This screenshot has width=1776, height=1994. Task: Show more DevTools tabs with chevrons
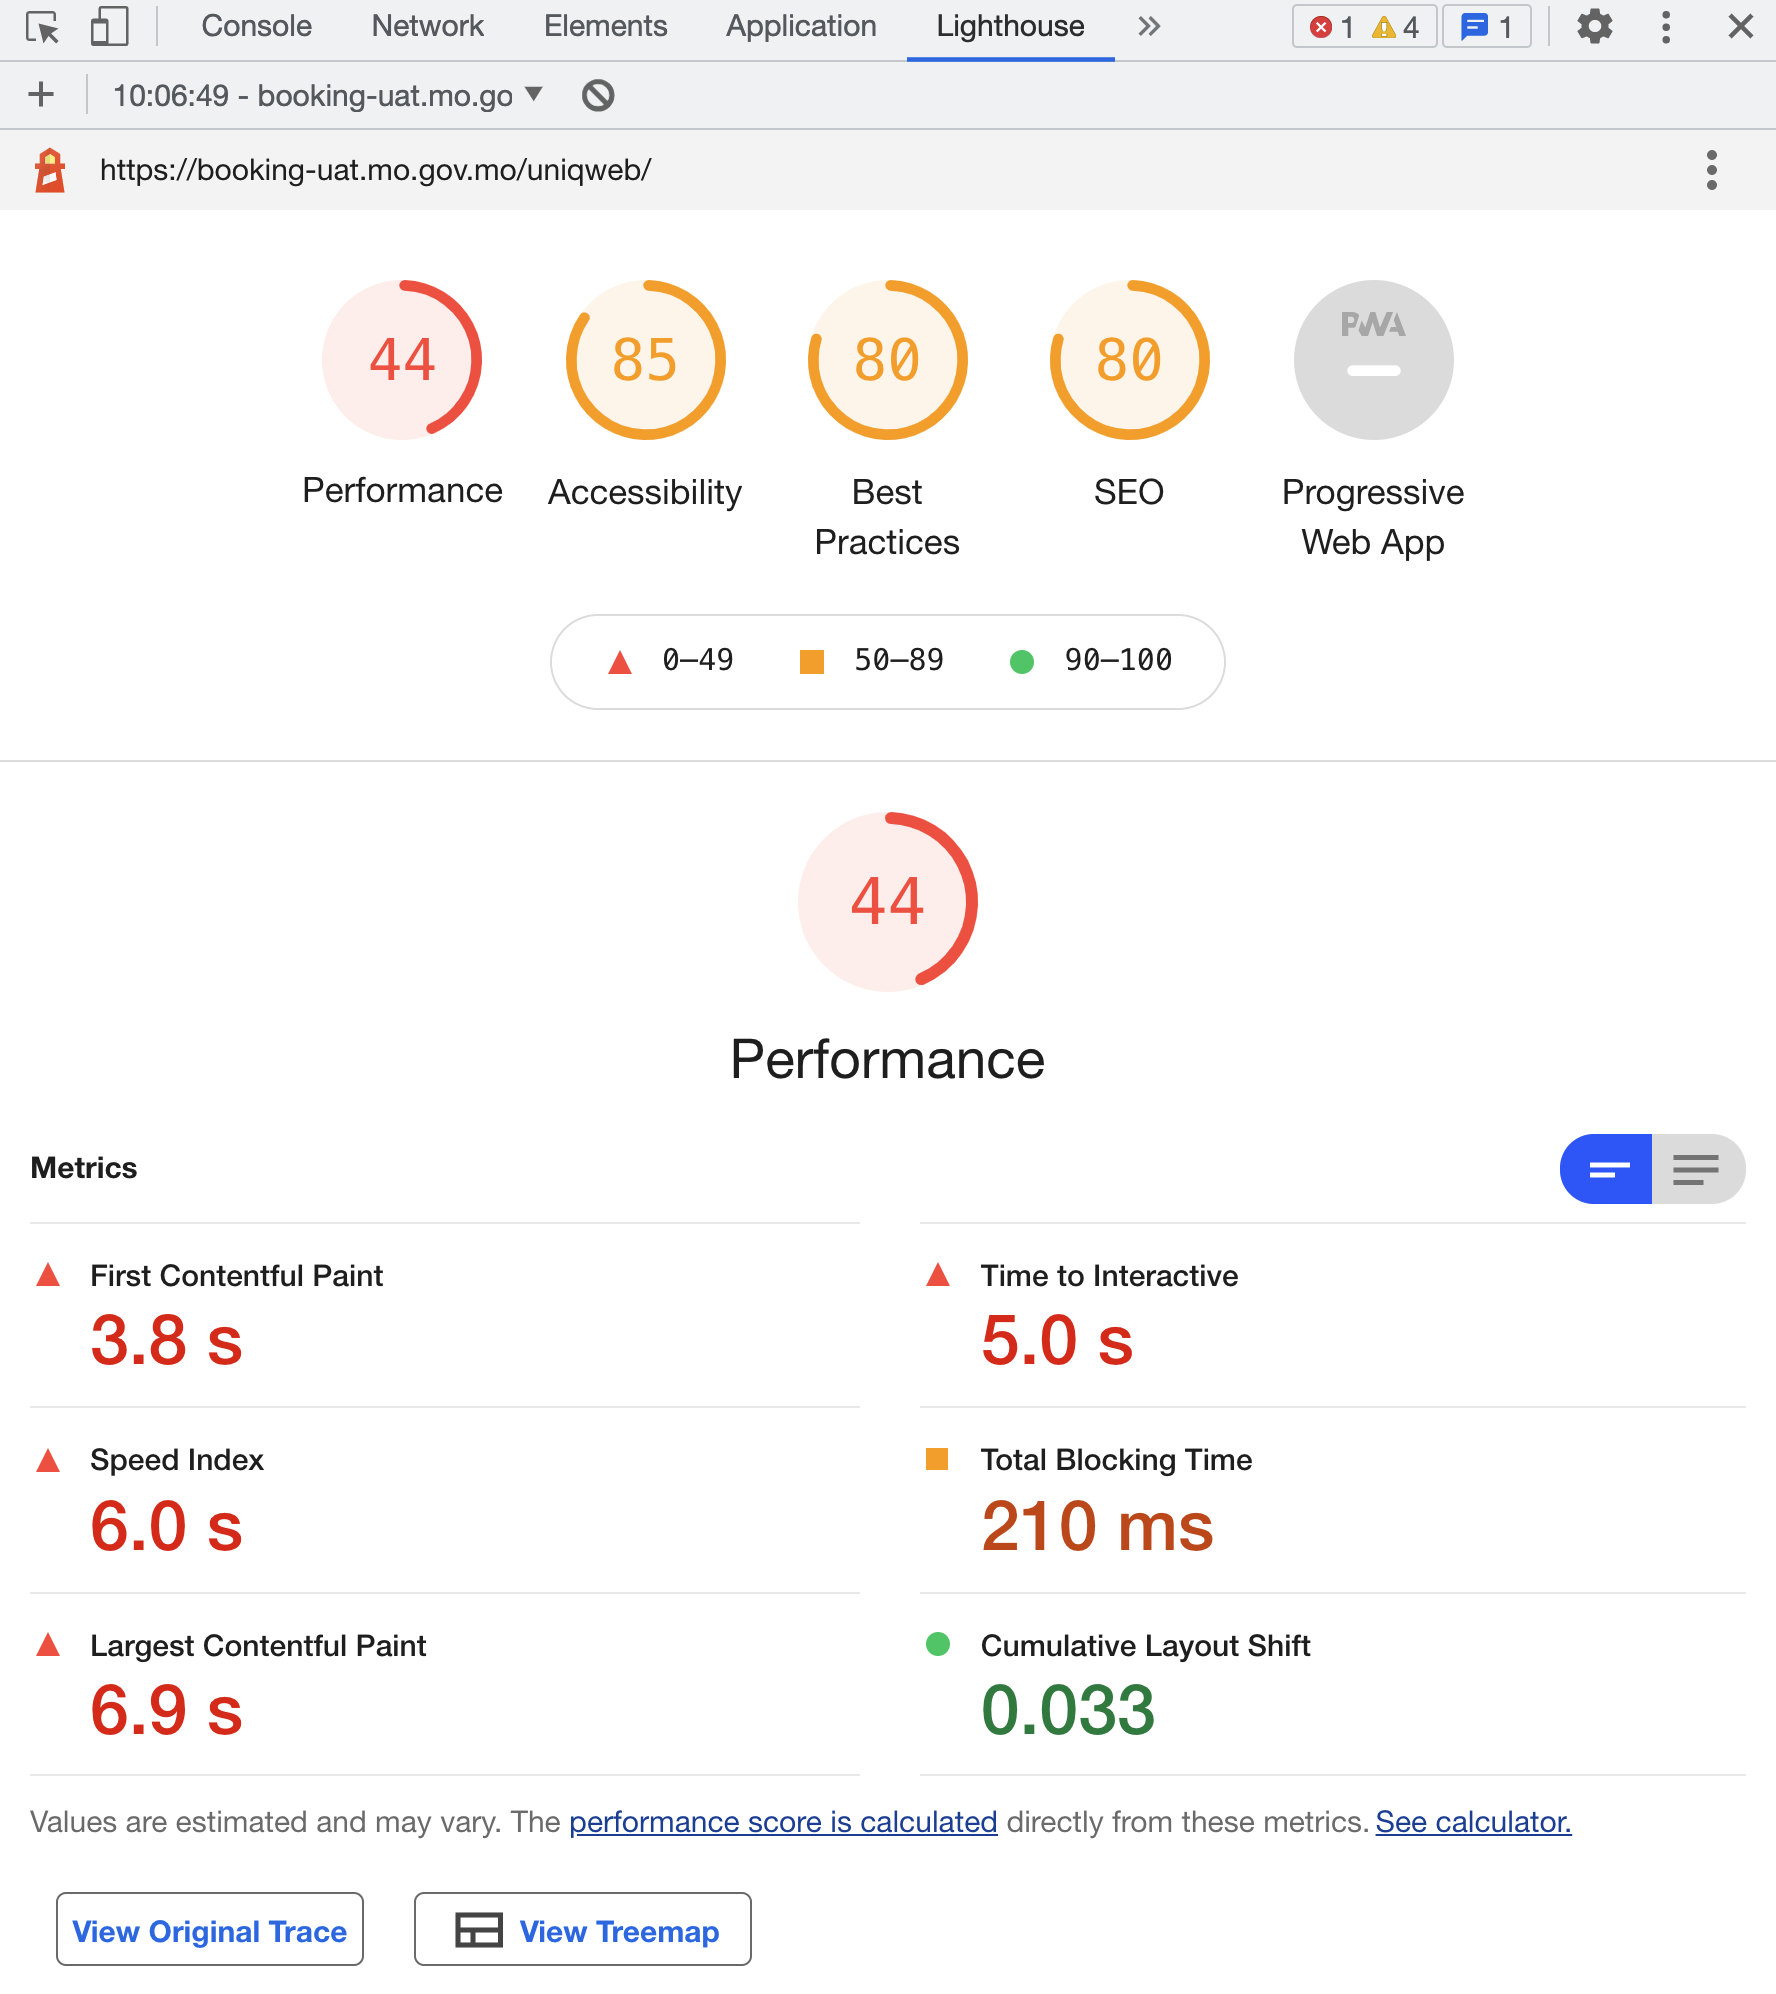click(x=1149, y=27)
